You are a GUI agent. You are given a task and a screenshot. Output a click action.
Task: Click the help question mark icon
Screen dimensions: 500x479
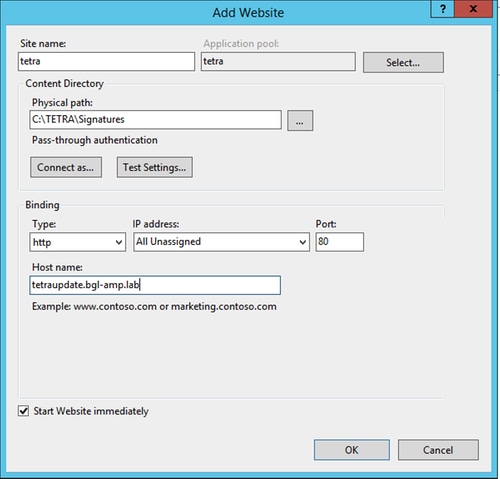pyautogui.click(x=442, y=9)
